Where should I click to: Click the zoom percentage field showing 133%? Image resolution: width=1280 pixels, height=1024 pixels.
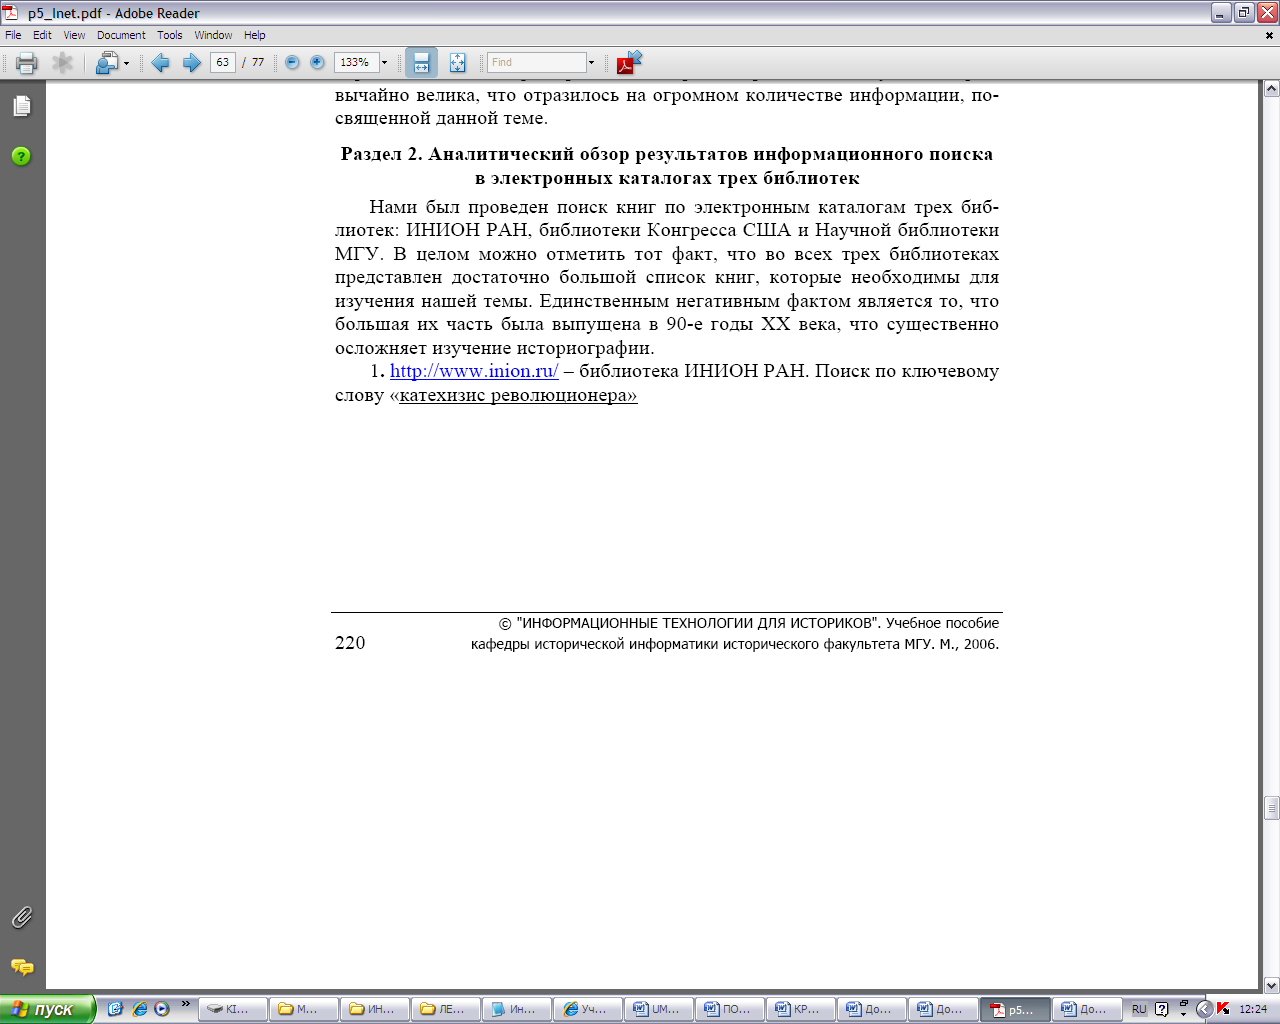355,62
